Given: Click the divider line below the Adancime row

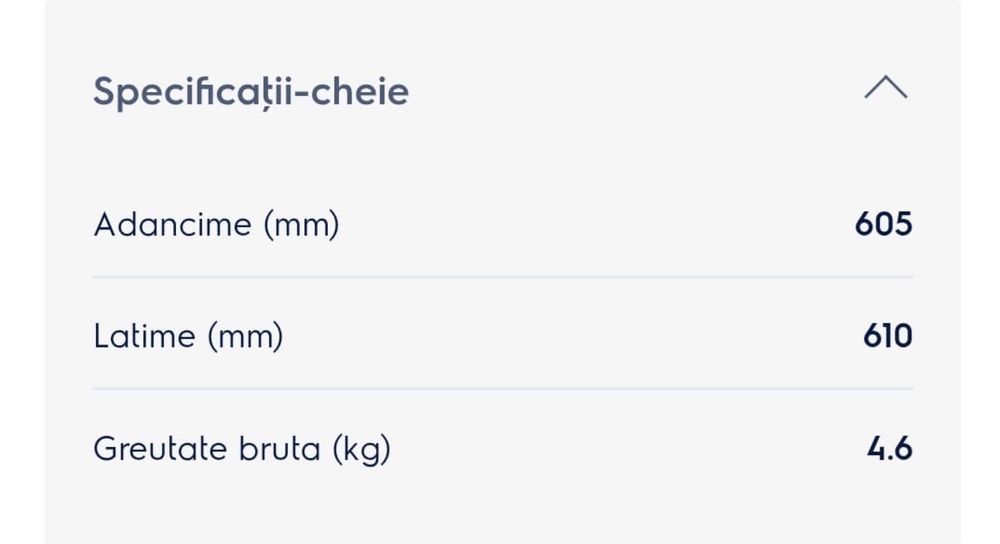Looking at the screenshot, I should 502,277.
